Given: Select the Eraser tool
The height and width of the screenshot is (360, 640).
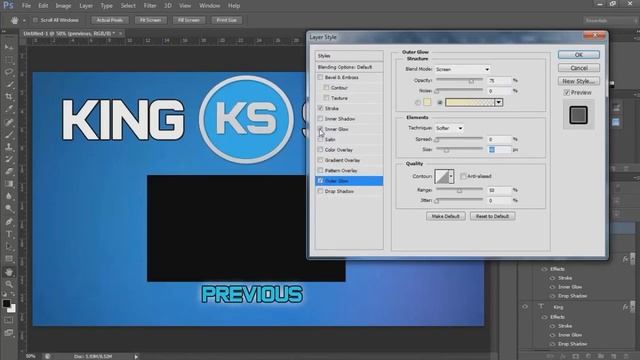Looking at the screenshot, I should (x=9, y=172).
